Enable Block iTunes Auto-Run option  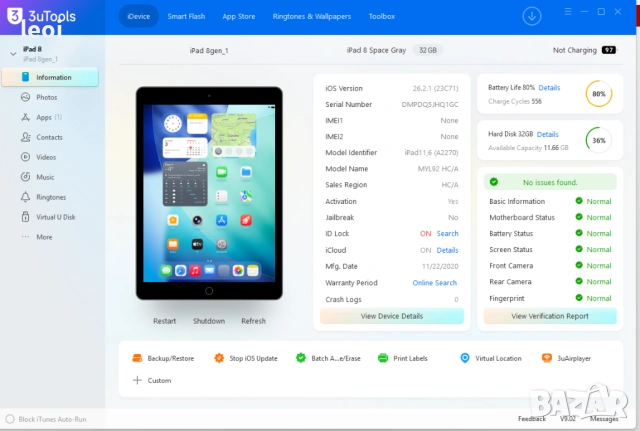(10, 419)
